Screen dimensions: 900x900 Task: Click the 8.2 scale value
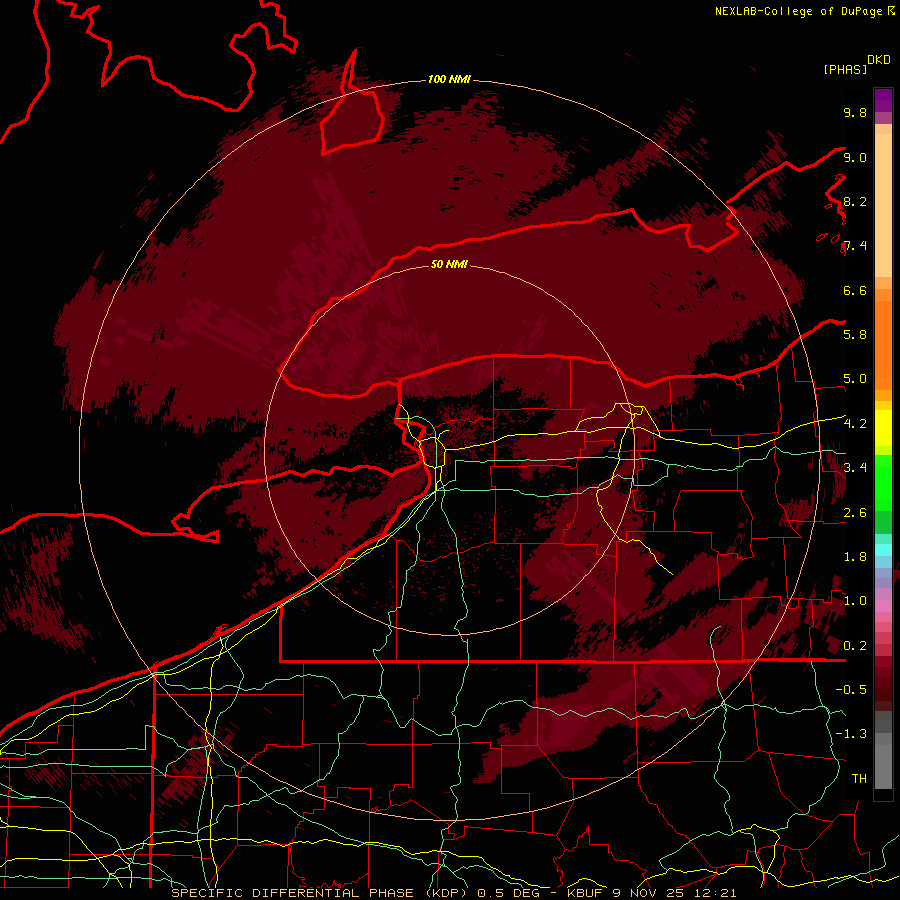click(855, 201)
